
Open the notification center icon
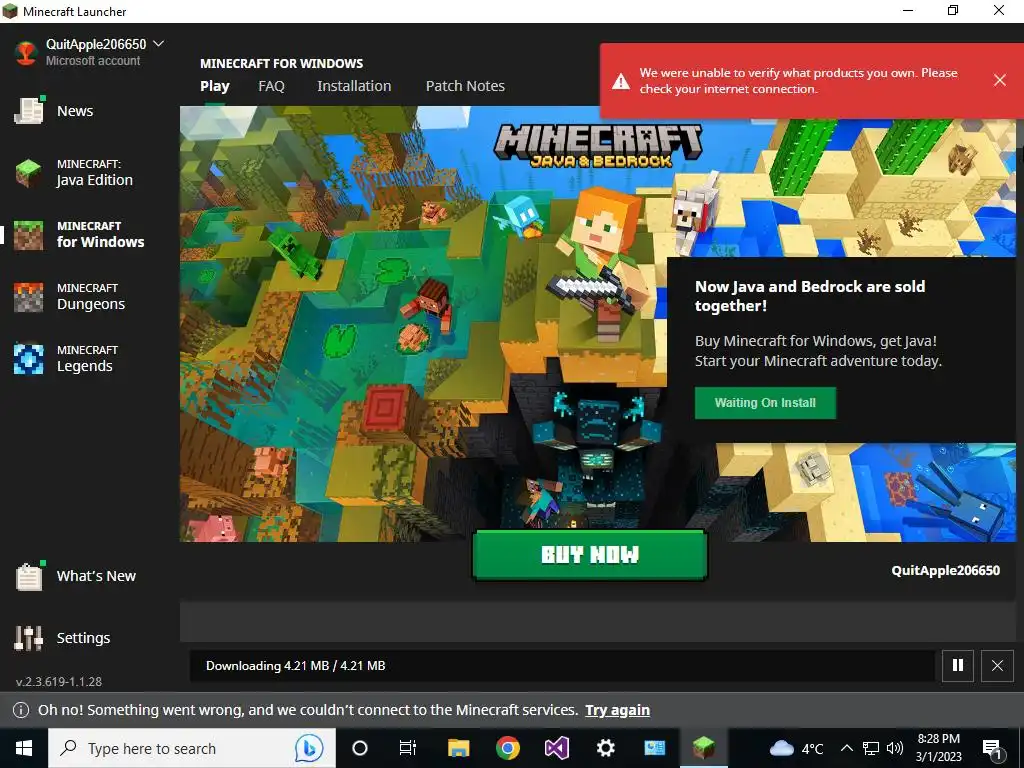pos(991,748)
